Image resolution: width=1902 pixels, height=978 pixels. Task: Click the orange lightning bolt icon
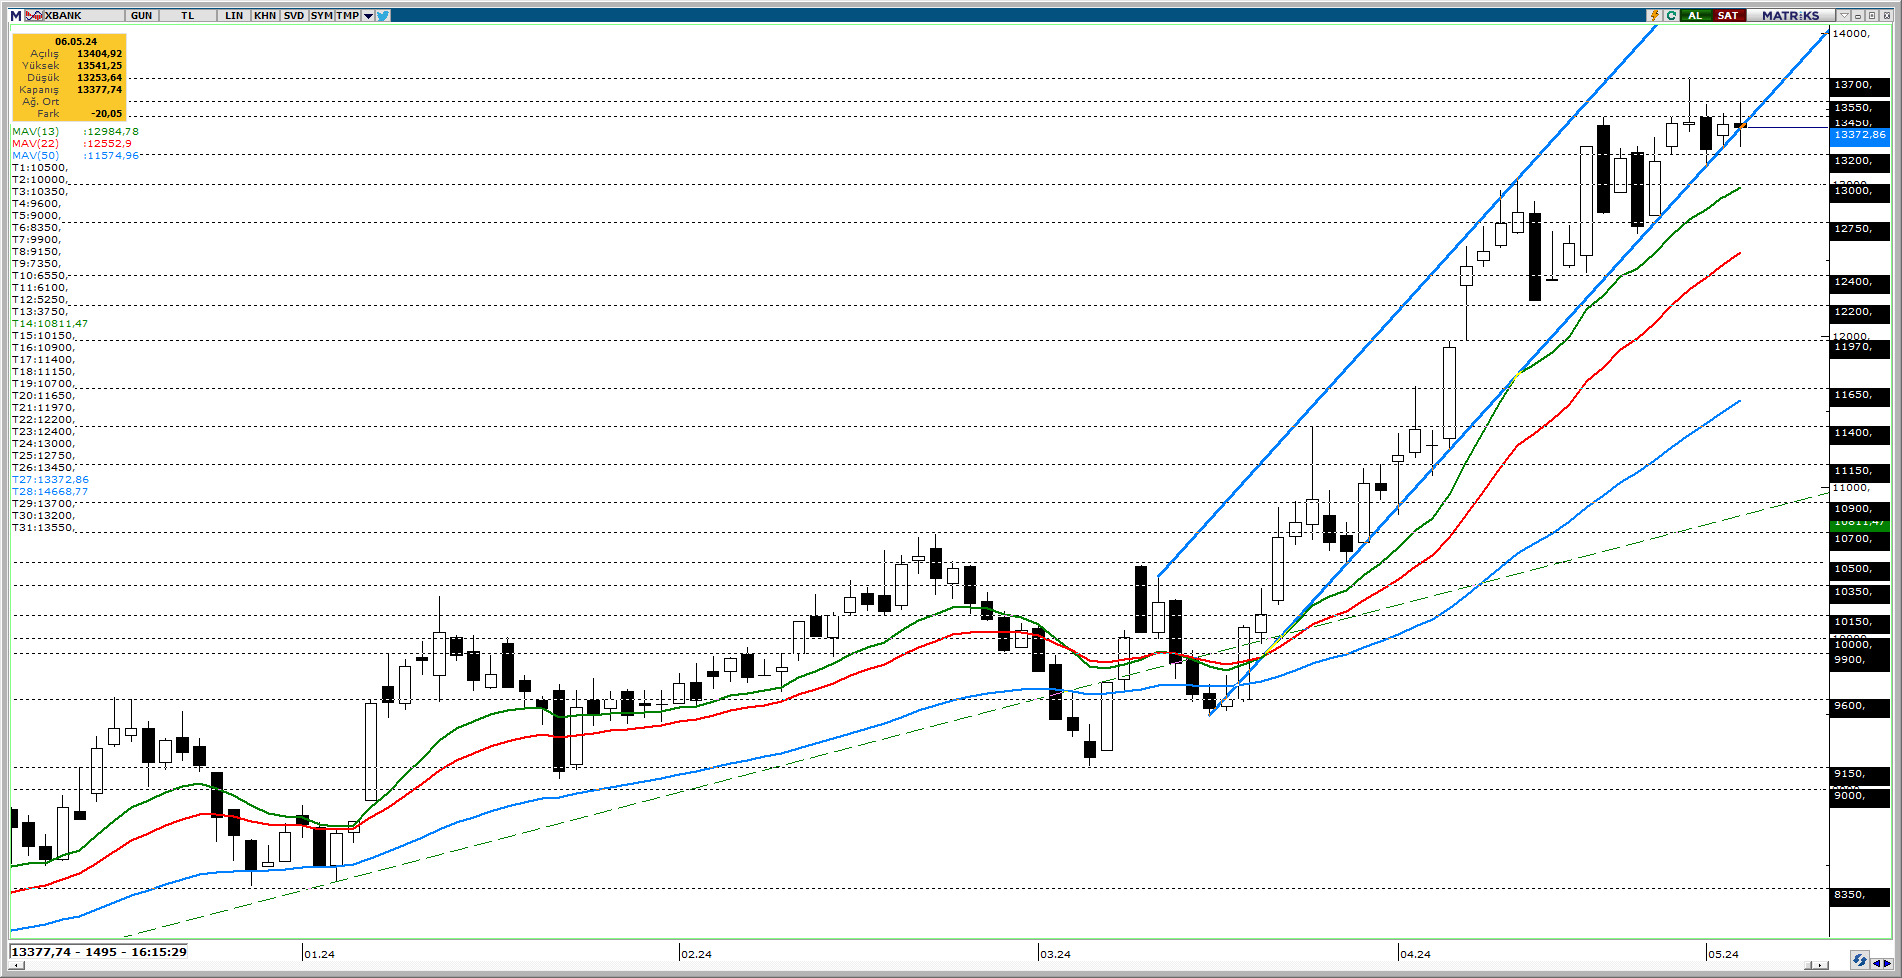[x=1655, y=16]
